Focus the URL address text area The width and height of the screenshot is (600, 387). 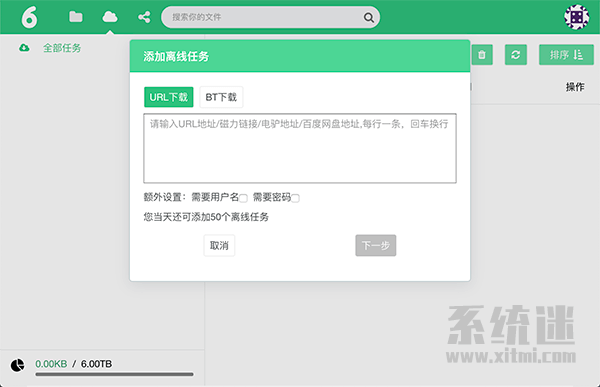(300, 148)
